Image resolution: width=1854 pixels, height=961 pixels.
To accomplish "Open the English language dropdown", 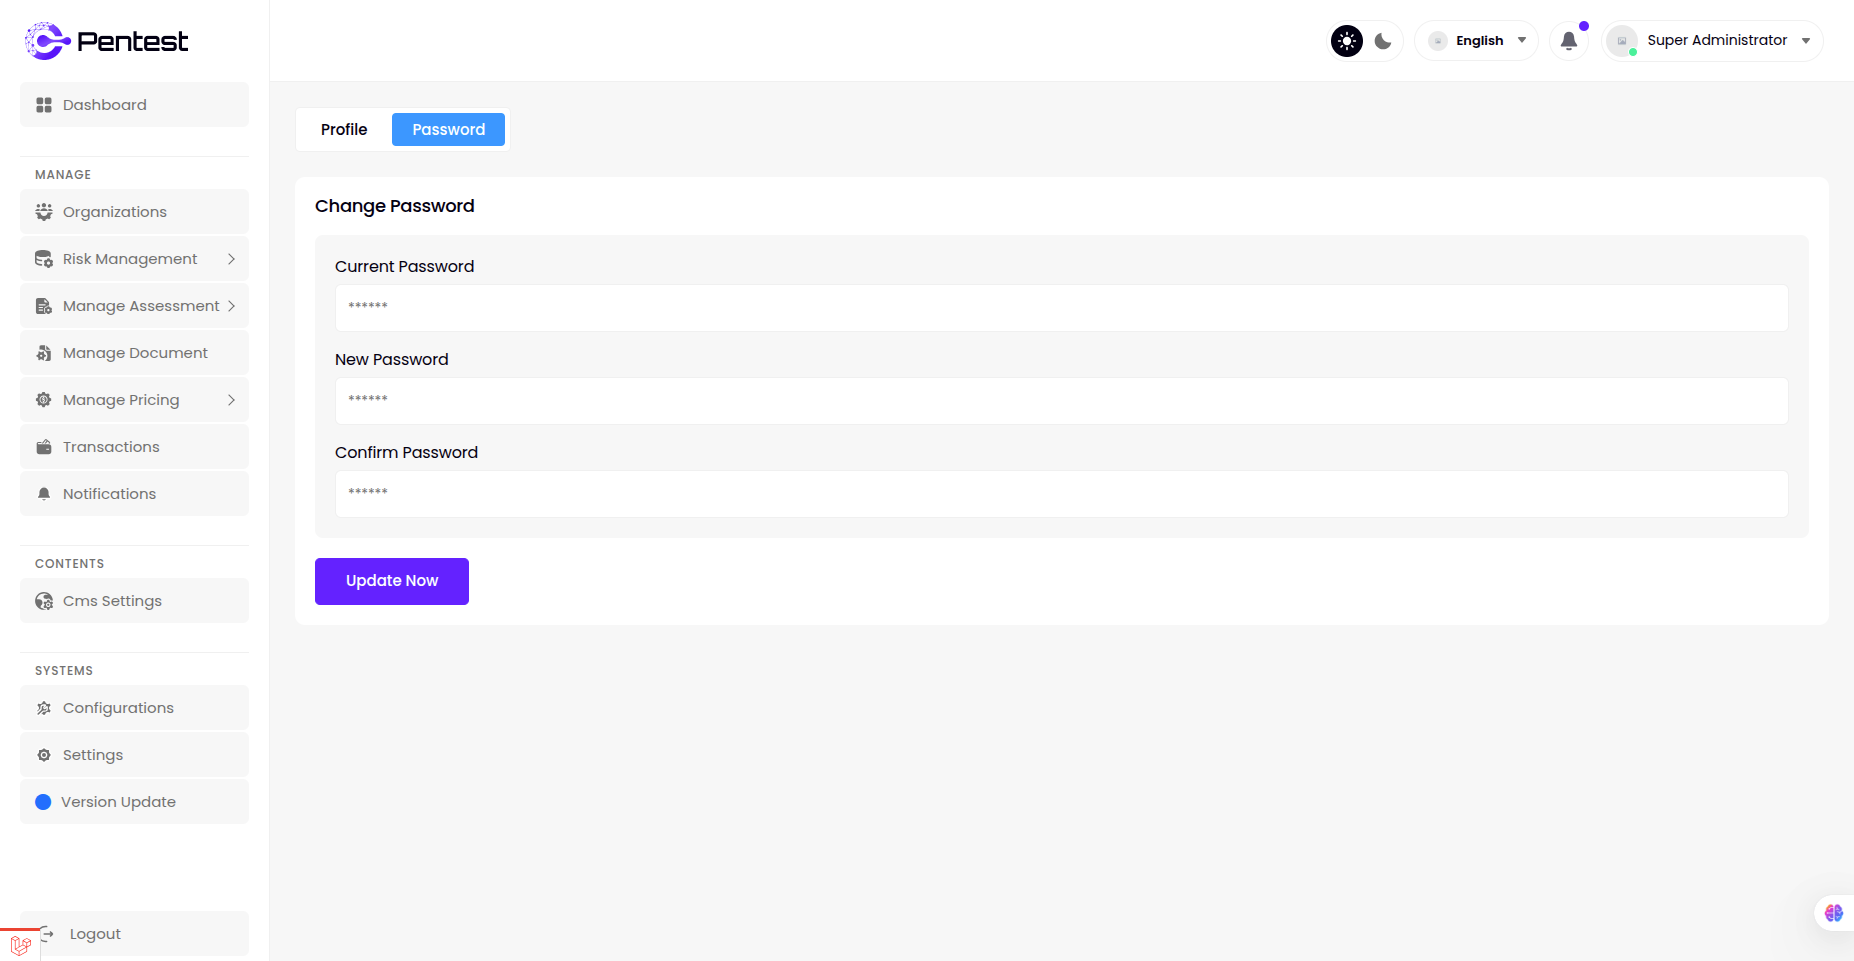I will pyautogui.click(x=1477, y=41).
